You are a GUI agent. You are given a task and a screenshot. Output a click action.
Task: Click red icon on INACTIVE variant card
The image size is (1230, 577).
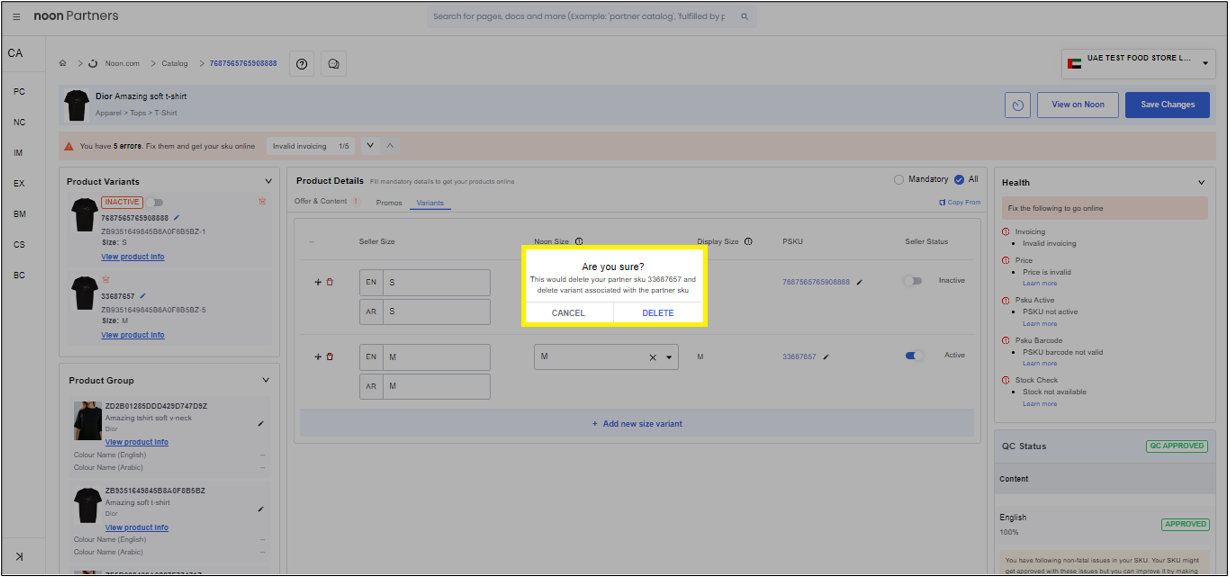click(262, 202)
